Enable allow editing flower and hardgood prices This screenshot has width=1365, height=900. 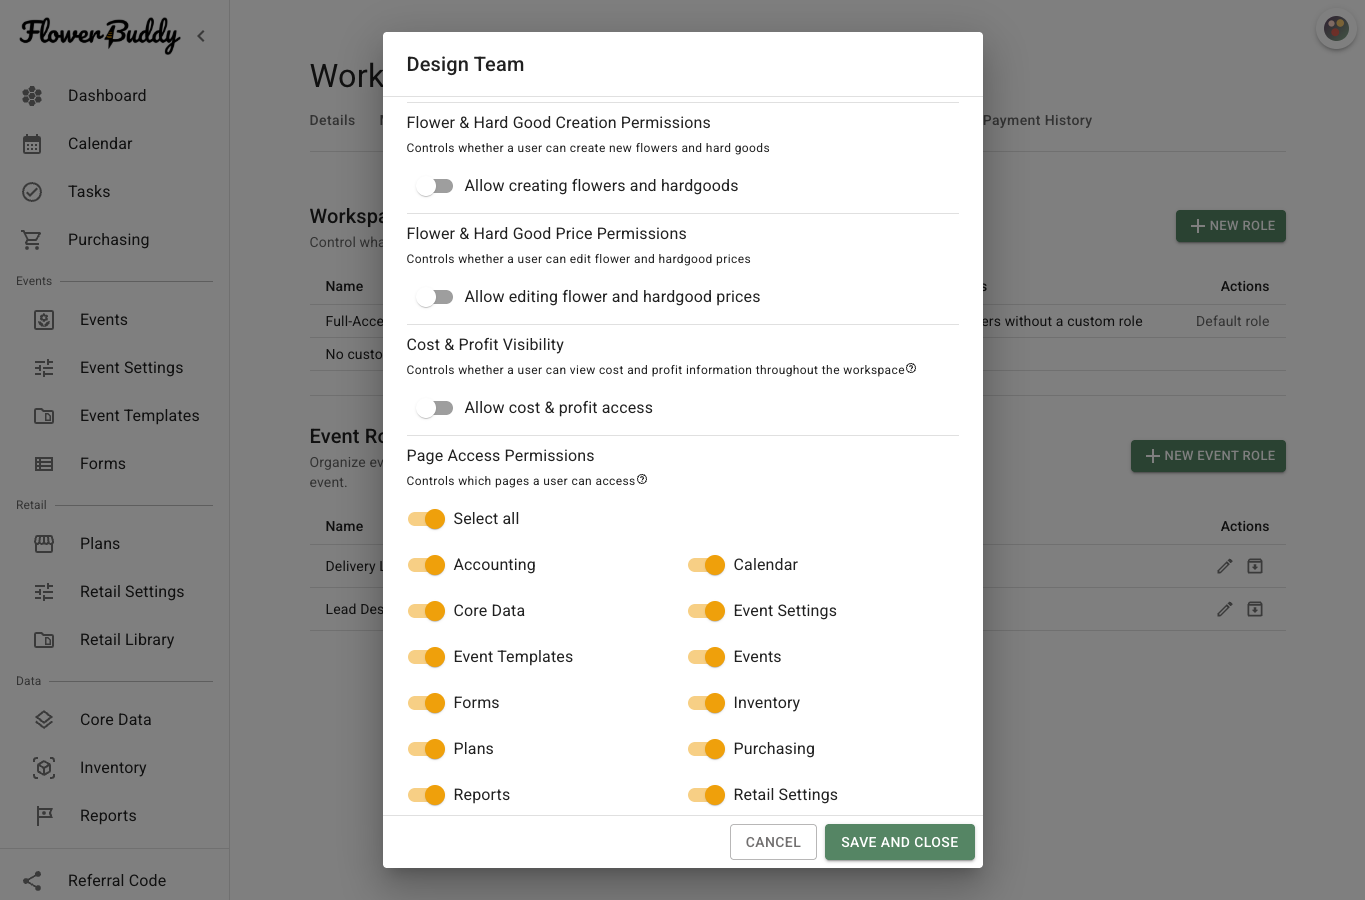coord(435,297)
